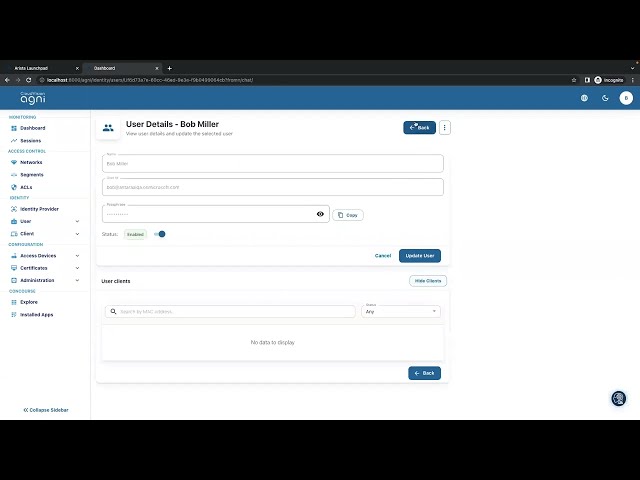Click the Incognito indicator
Viewport: 640px width, 480px height.
(609, 80)
